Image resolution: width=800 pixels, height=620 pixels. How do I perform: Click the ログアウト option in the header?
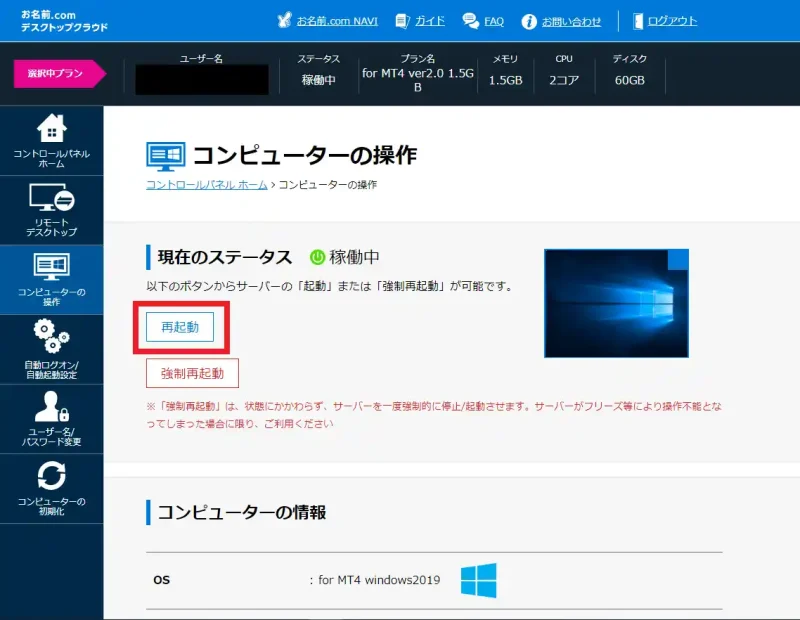[x=668, y=20]
